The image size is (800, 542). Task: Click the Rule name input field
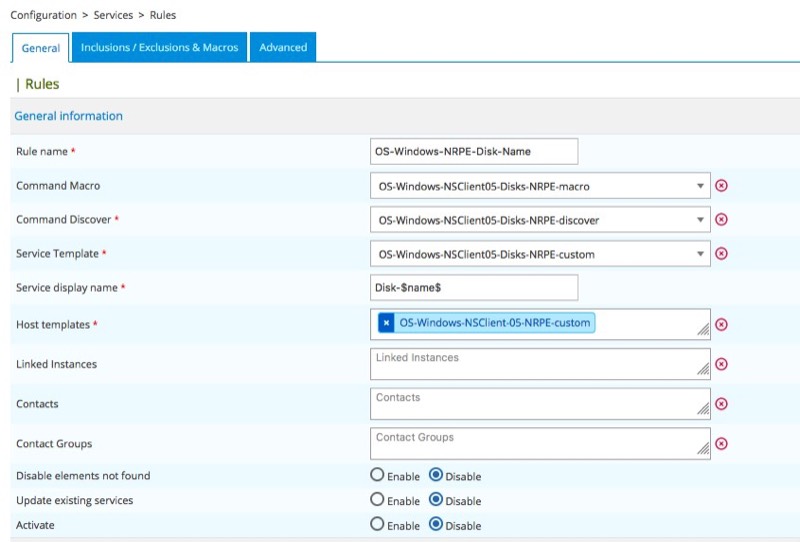473,151
